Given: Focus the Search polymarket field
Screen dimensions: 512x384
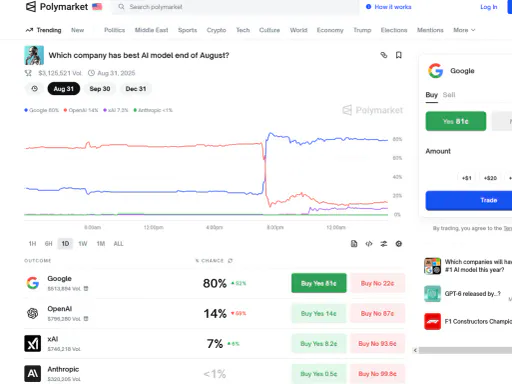Looking at the screenshot, I should (x=236, y=7).
